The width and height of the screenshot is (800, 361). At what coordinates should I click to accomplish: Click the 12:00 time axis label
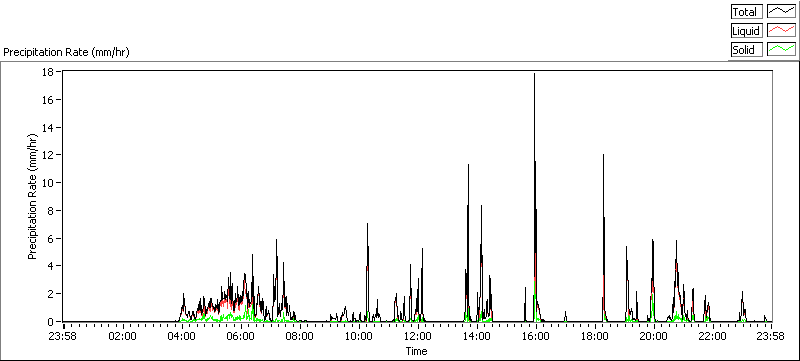[418, 336]
